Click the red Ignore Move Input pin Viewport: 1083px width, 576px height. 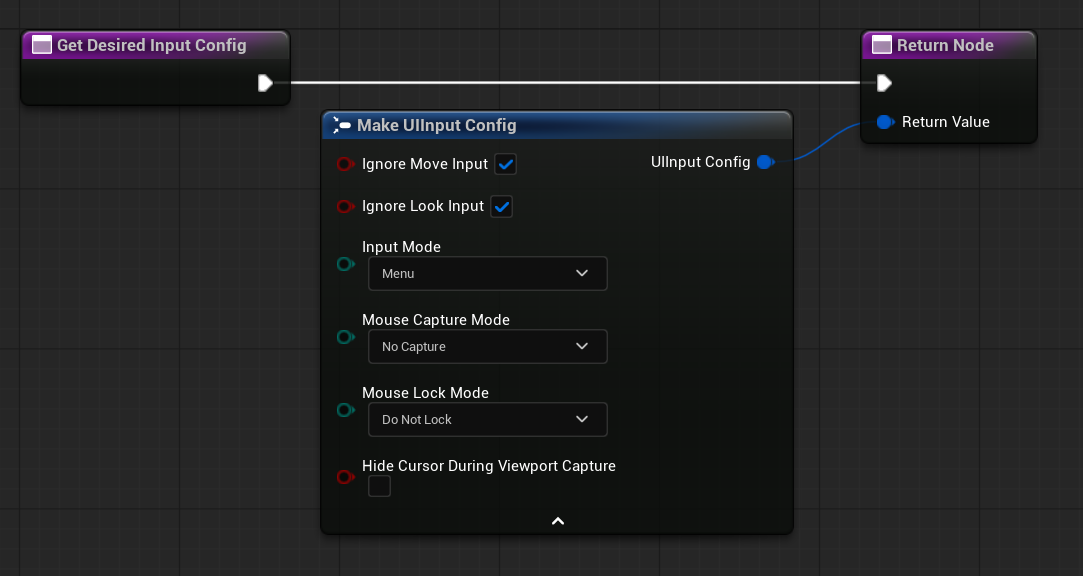pyautogui.click(x=345, y=164)
